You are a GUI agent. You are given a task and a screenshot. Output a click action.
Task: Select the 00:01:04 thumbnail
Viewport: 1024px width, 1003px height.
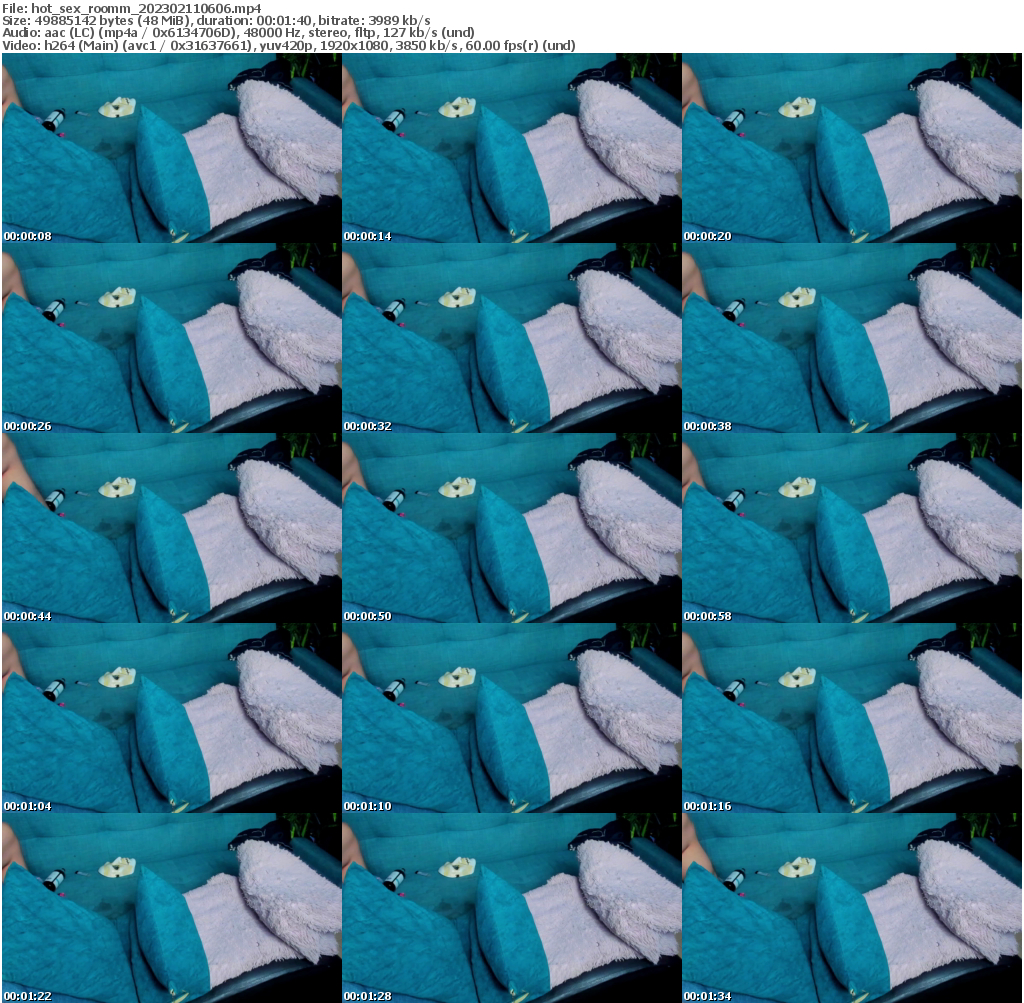pos(171,718)
